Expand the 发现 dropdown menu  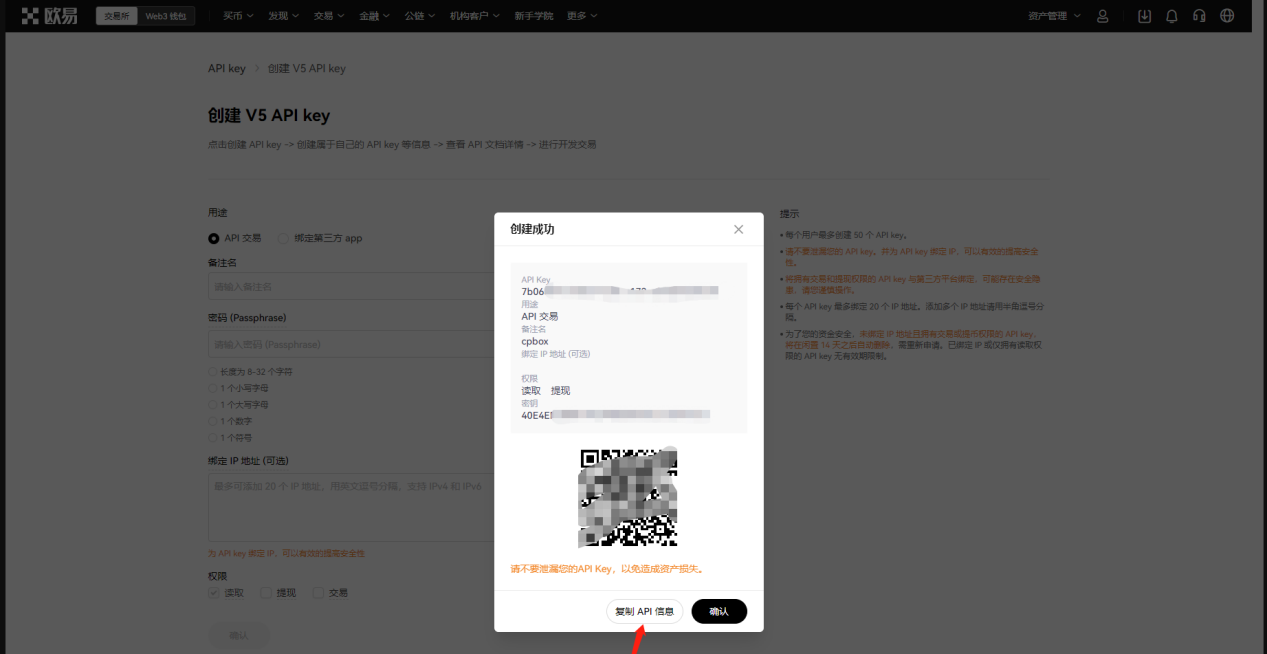coord(284,16)
